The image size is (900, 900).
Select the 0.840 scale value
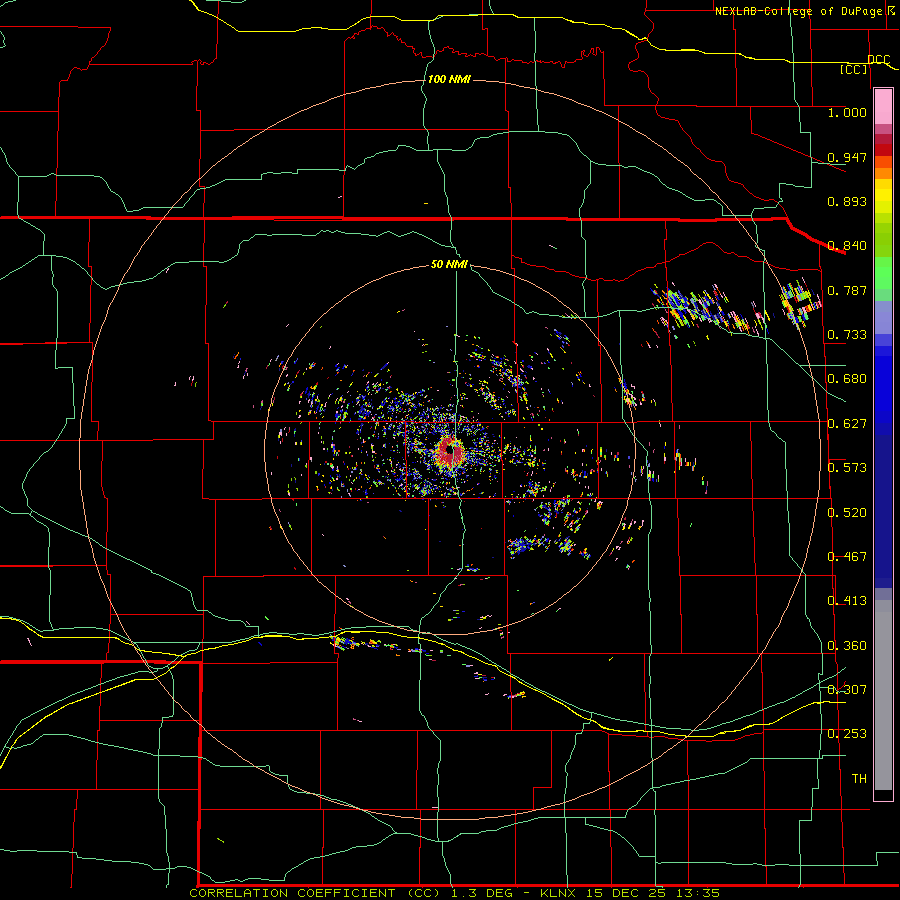click(847, 246)
